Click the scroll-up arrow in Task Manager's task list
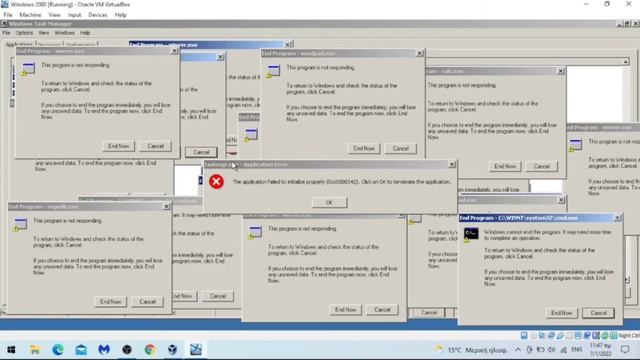Viewport: 640px width, 360px height. (626, 62)
